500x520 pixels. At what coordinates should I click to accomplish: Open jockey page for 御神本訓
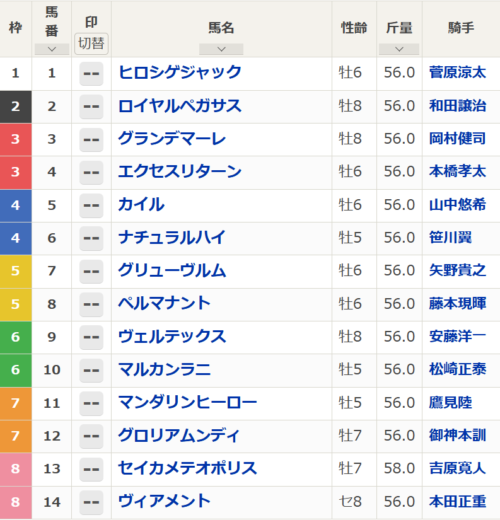click(457, 435)
